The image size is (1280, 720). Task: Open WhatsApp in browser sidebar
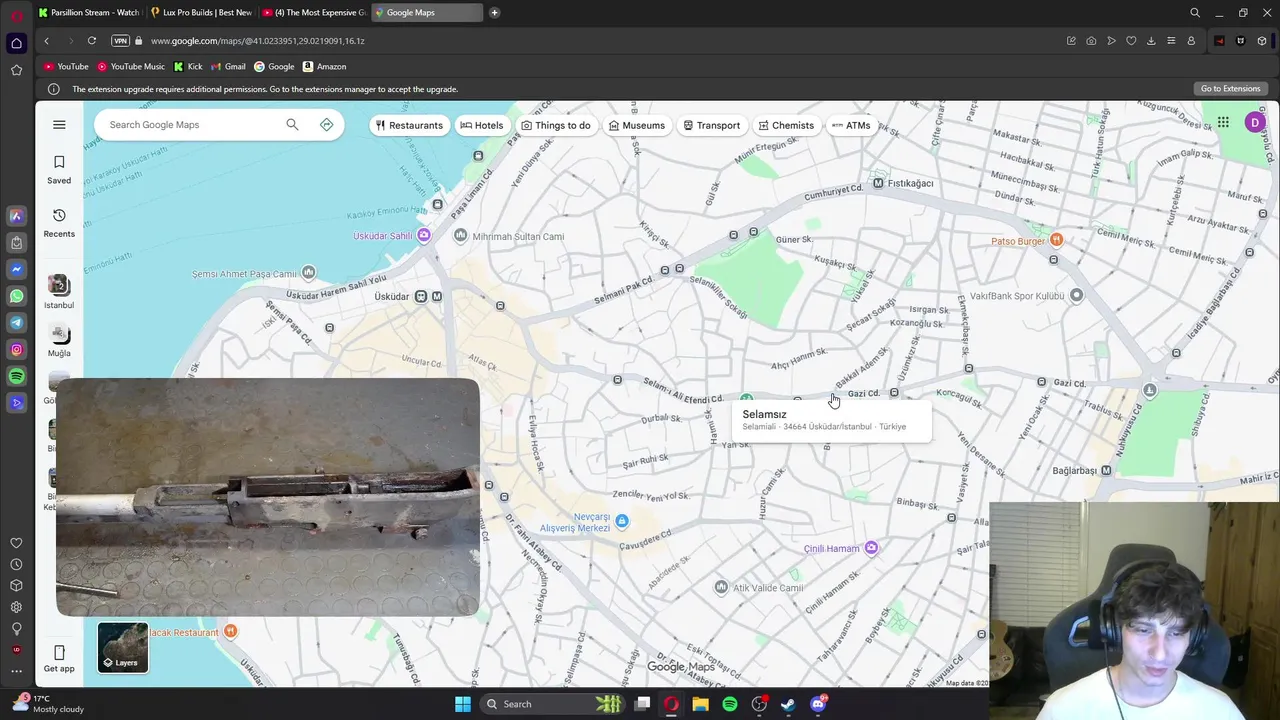click(x=16, y=296)
